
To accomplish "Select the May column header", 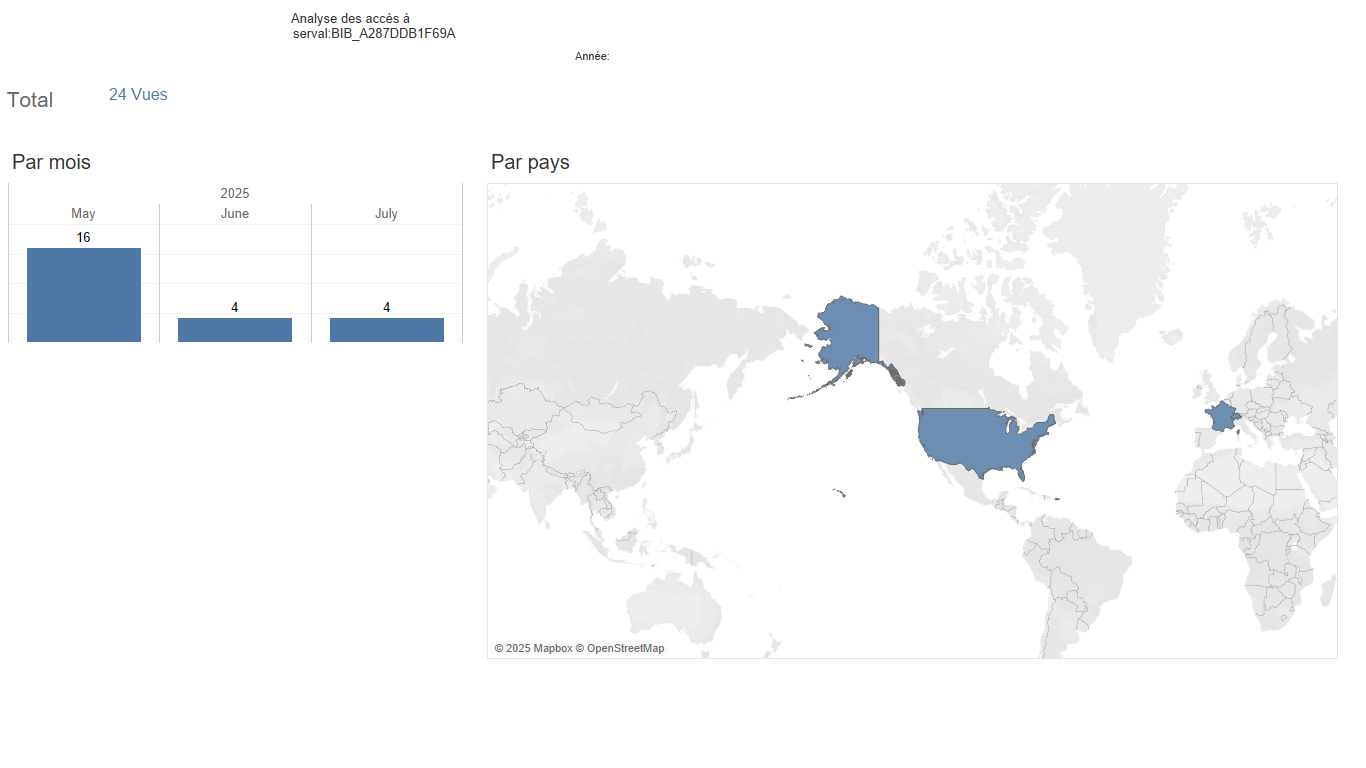I will click(x=84, y=214).
